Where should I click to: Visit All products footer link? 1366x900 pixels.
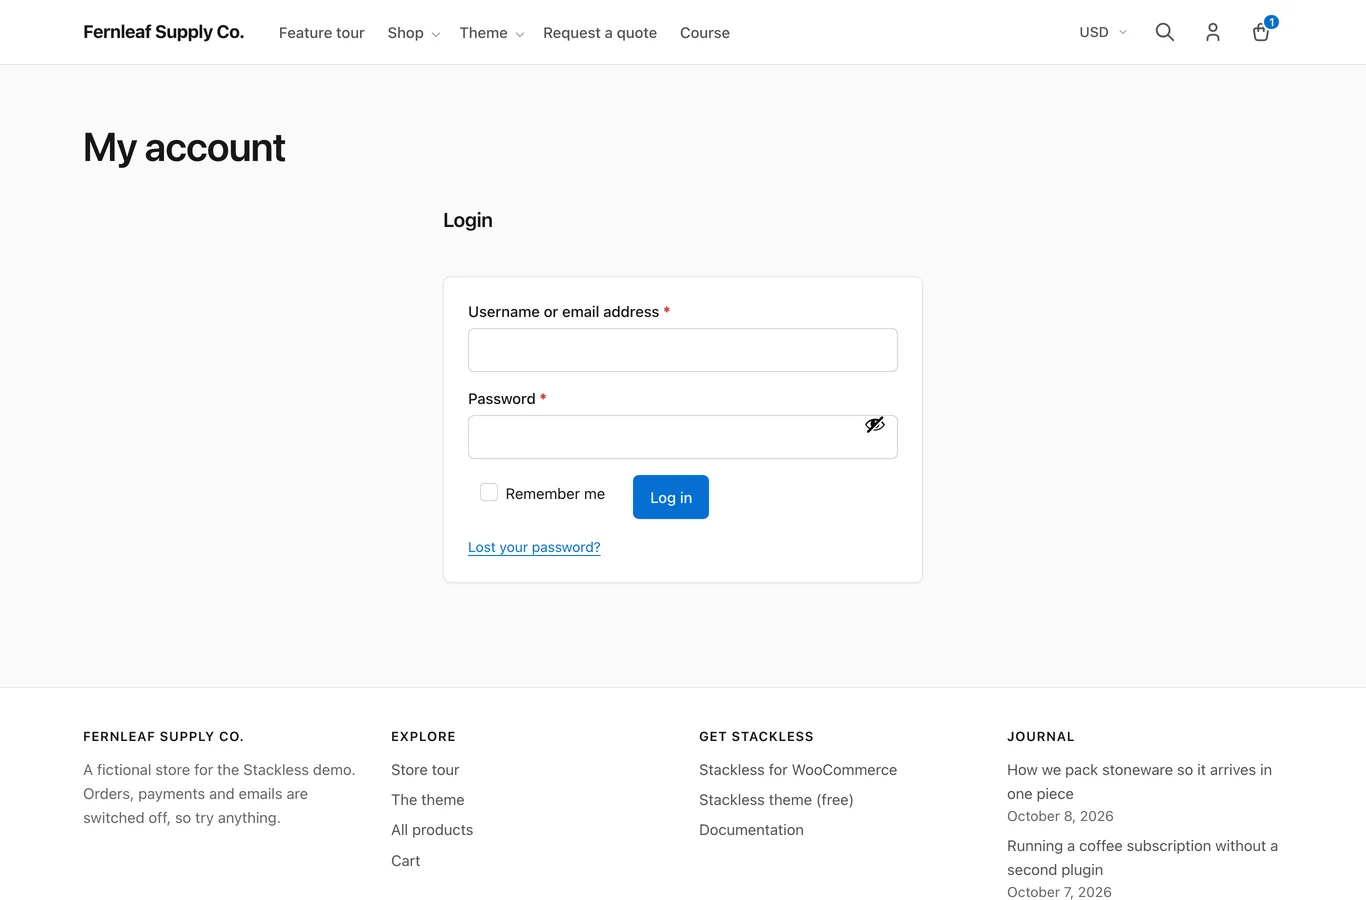pyautogui.click(x=432, y=830)
